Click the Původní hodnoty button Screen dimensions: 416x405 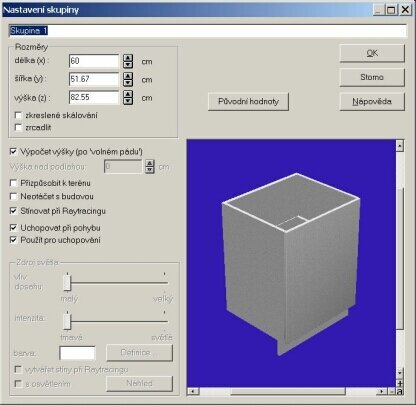click(x=248, y=101)
